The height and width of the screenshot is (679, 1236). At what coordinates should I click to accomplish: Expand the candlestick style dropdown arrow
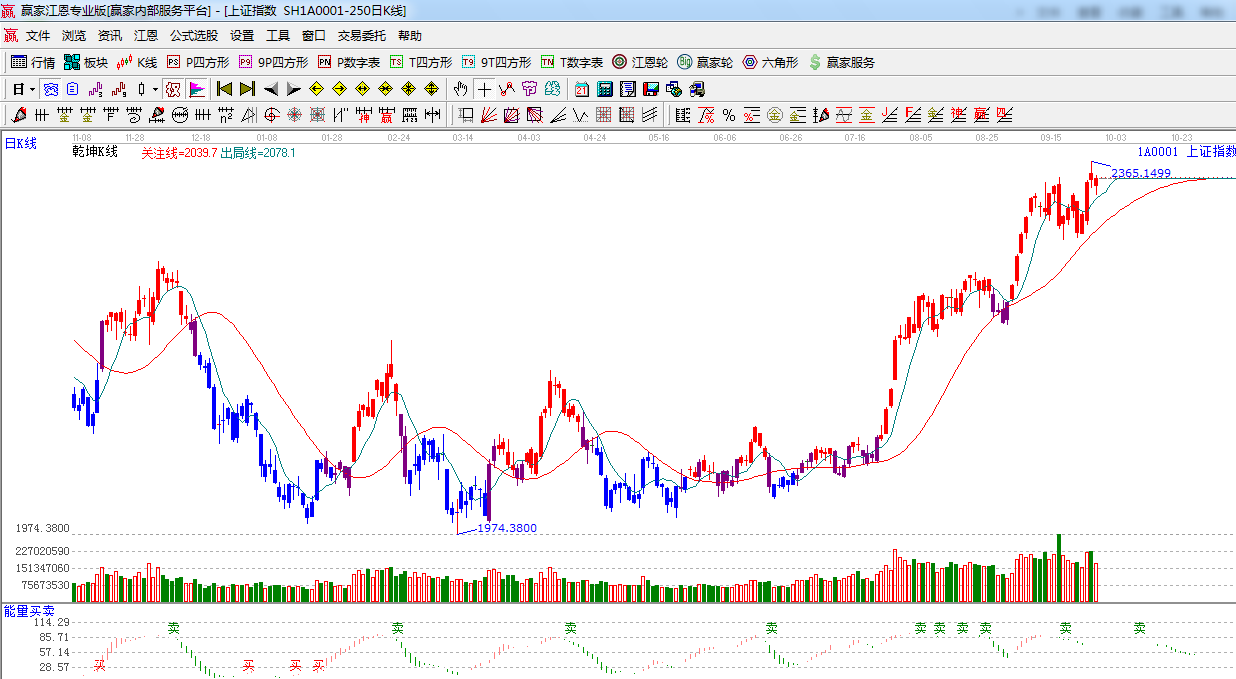[155, 89]
